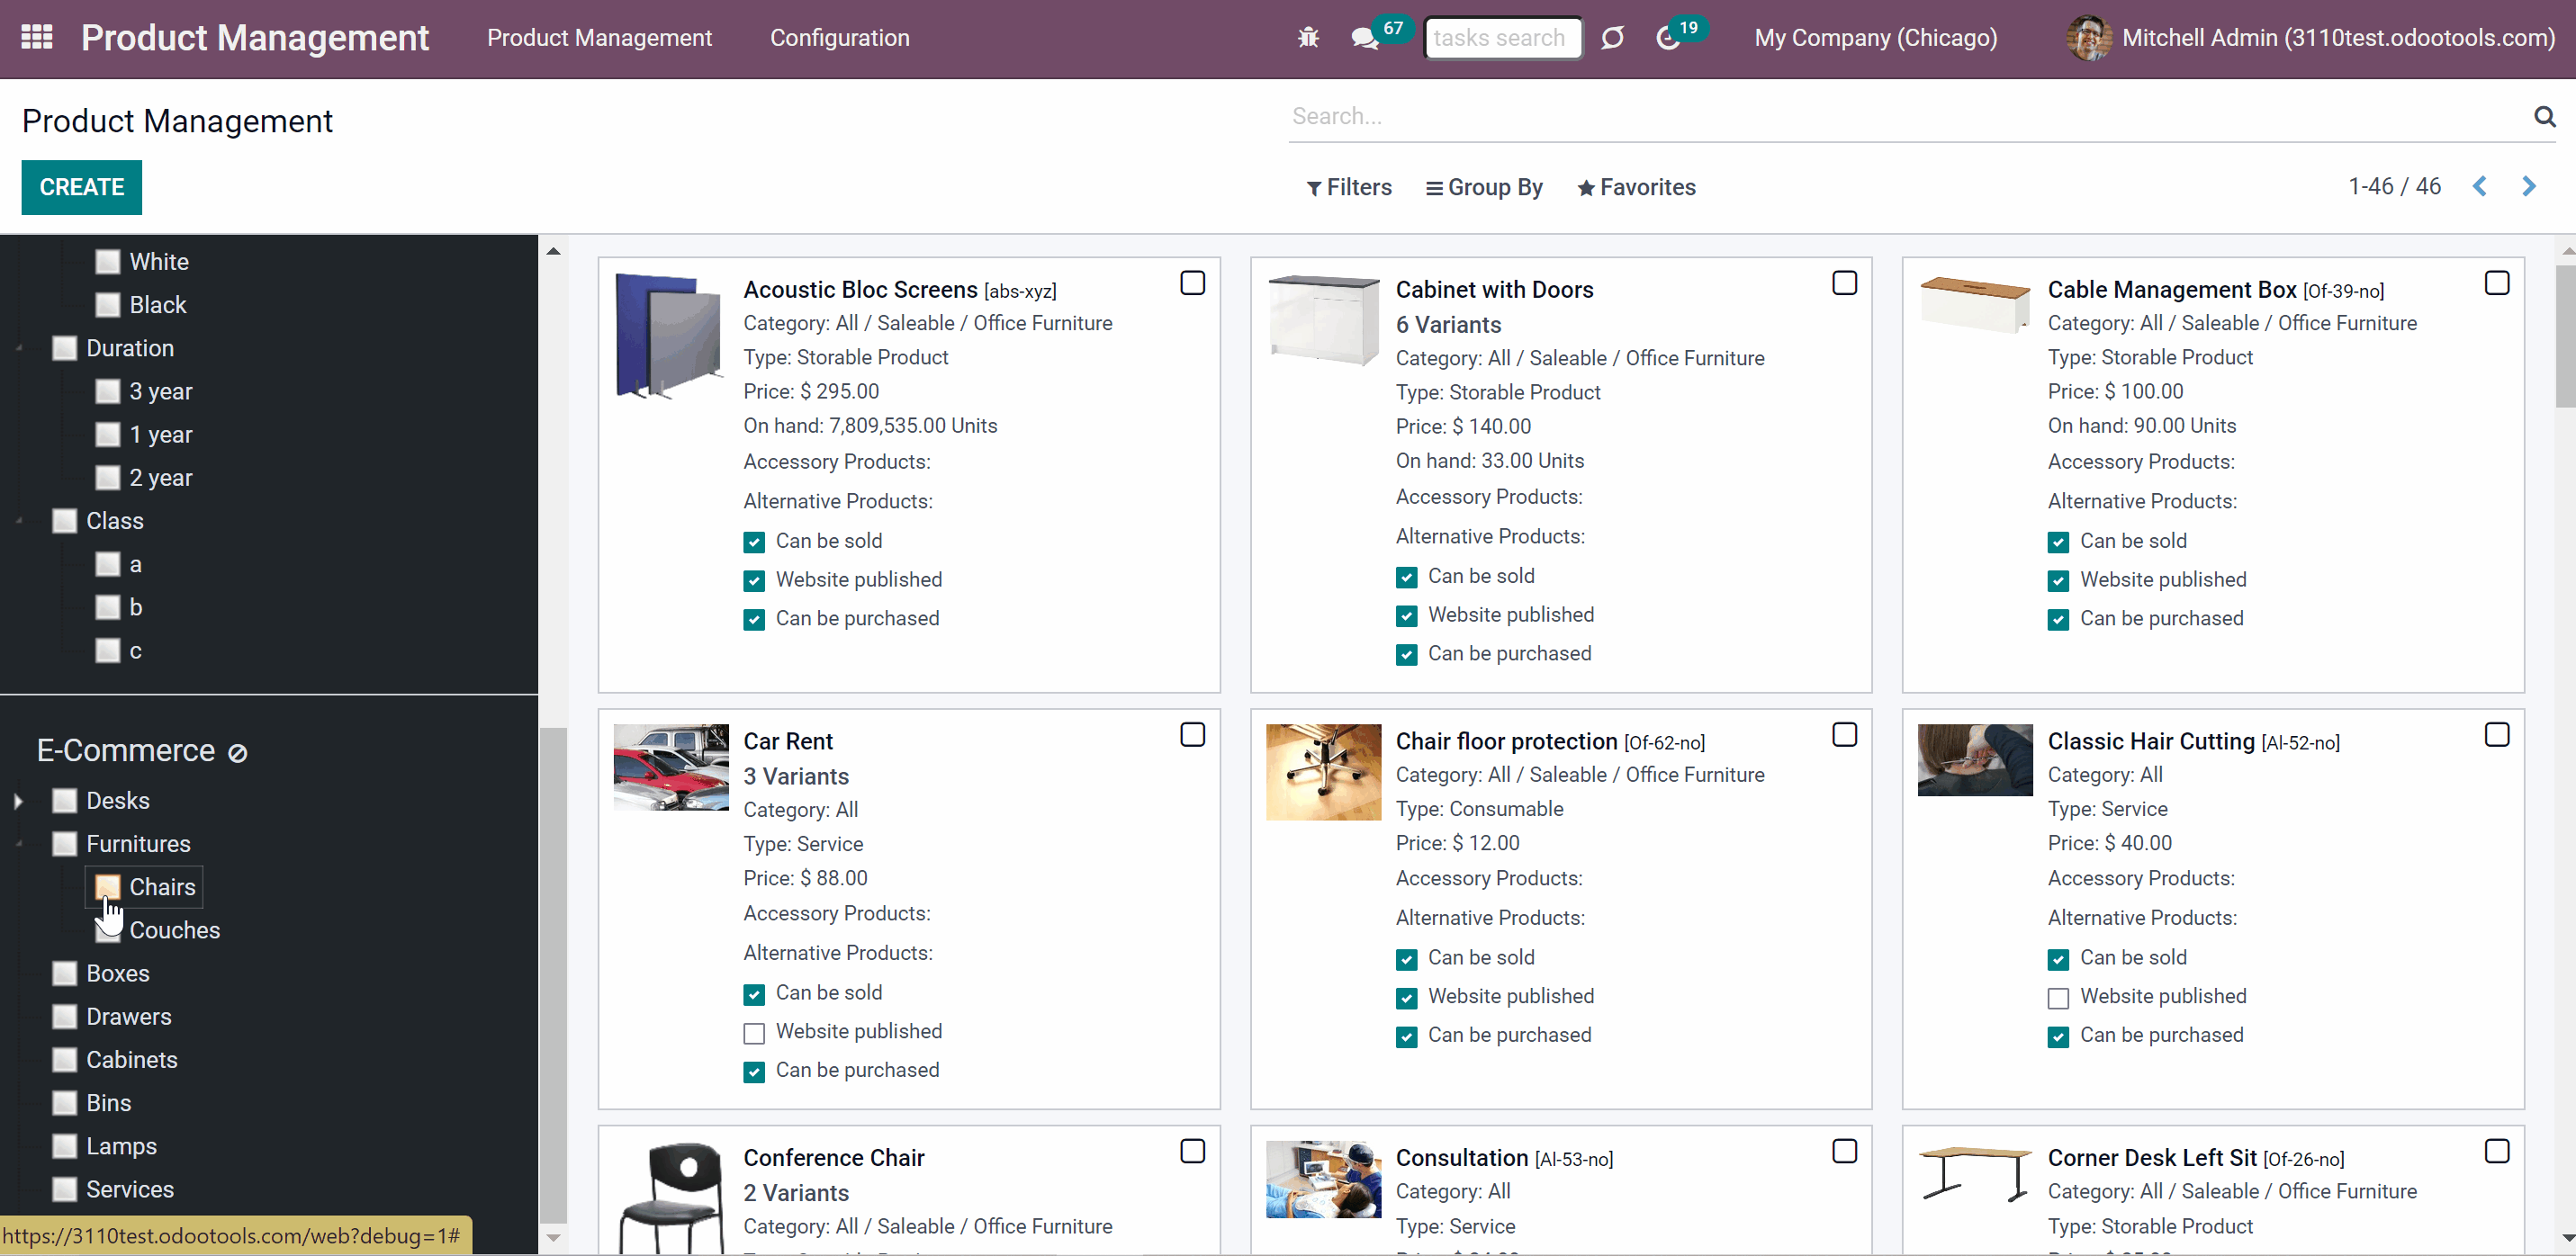Screen dimensions: 2576x1256
Task: Click the Product Management app title
Action: click(255, 38)
